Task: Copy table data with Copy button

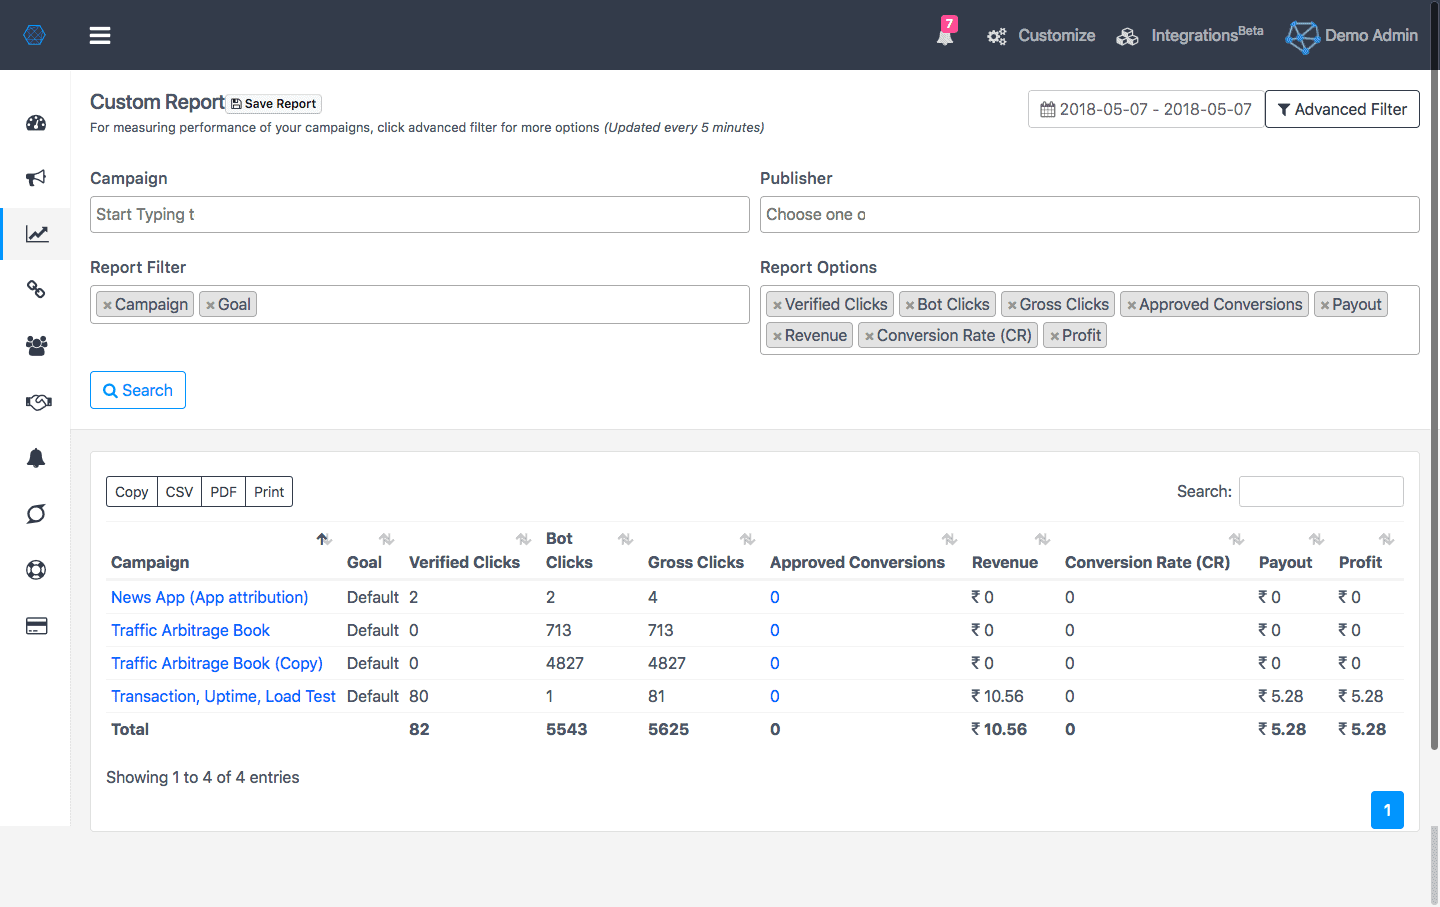Action: click(x=132, y=492)
